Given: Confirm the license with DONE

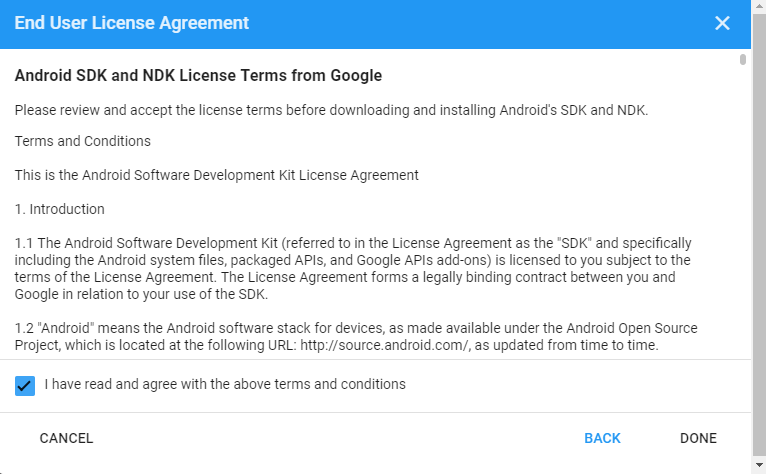Looking at the screenshot, I should 698,438.
